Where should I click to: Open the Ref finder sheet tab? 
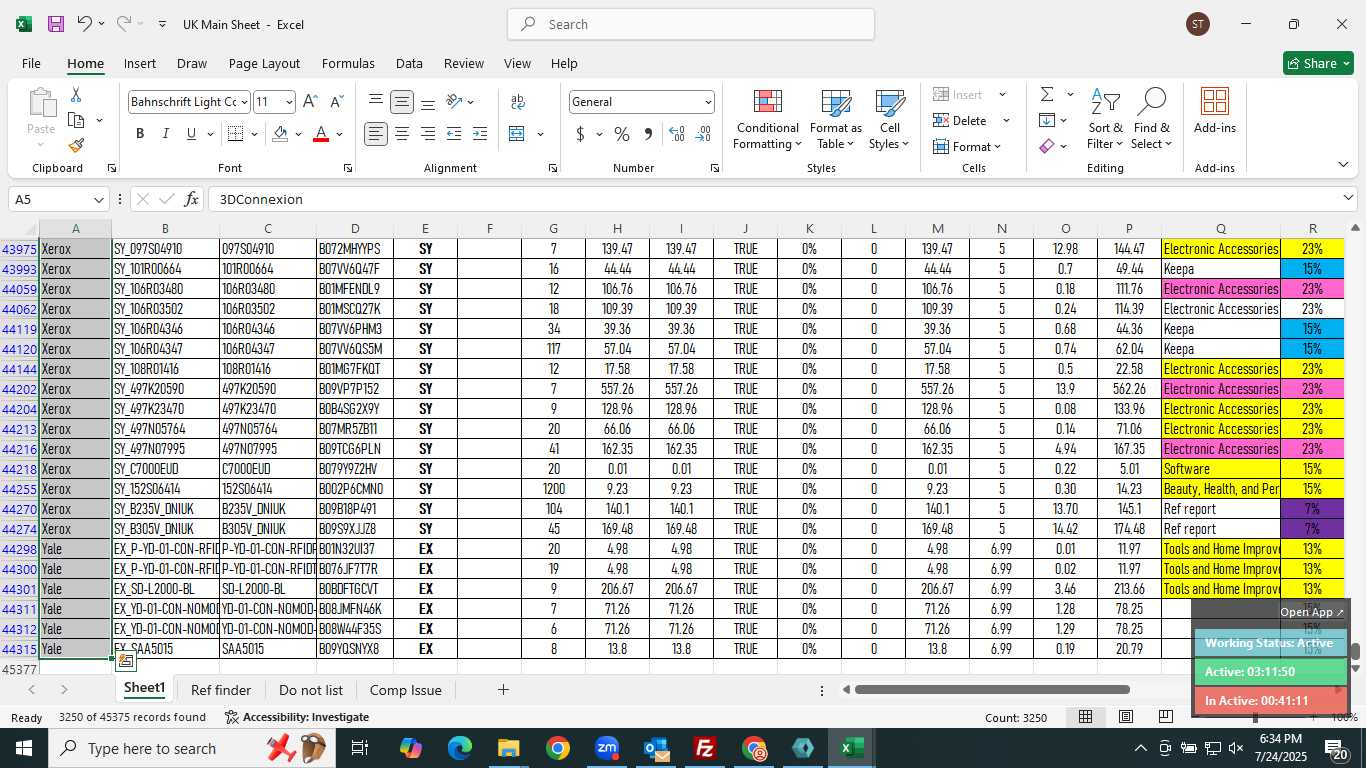221,690
